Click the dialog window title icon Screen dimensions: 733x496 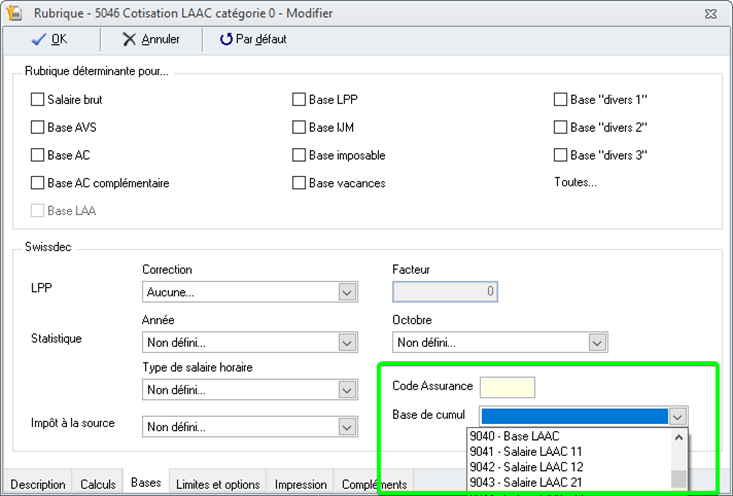12,13
